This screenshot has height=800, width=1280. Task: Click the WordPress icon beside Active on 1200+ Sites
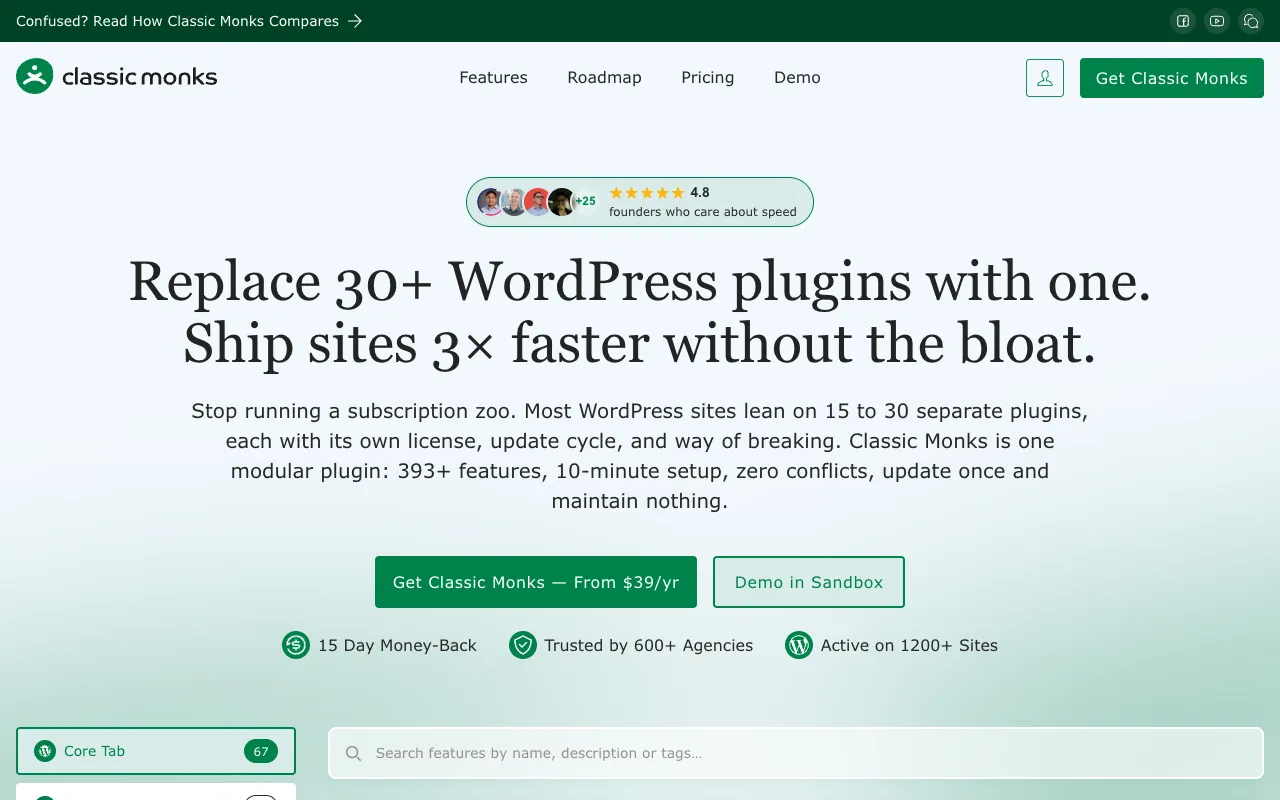799,645
